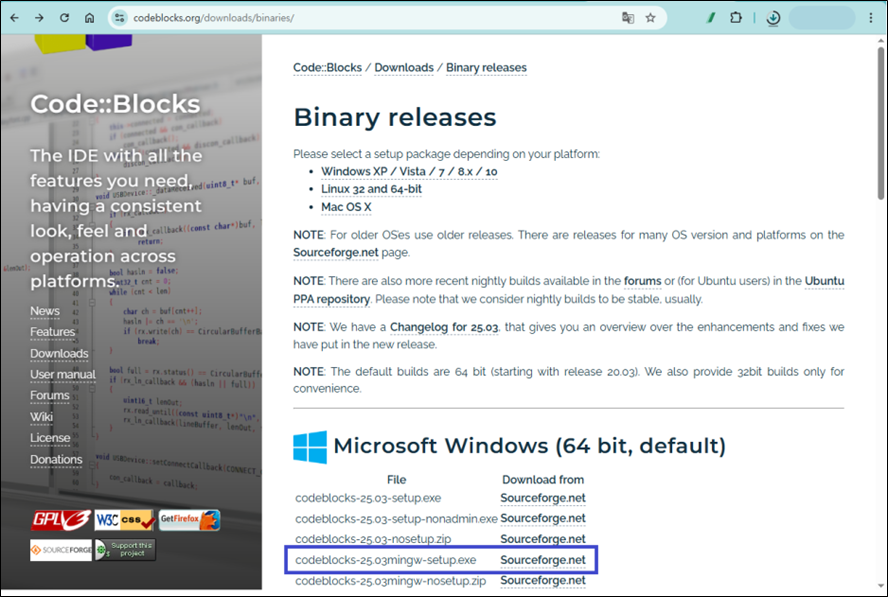888x597 pixels.
Task: Open Forums in the sidebar
Action: click(50, 395)
